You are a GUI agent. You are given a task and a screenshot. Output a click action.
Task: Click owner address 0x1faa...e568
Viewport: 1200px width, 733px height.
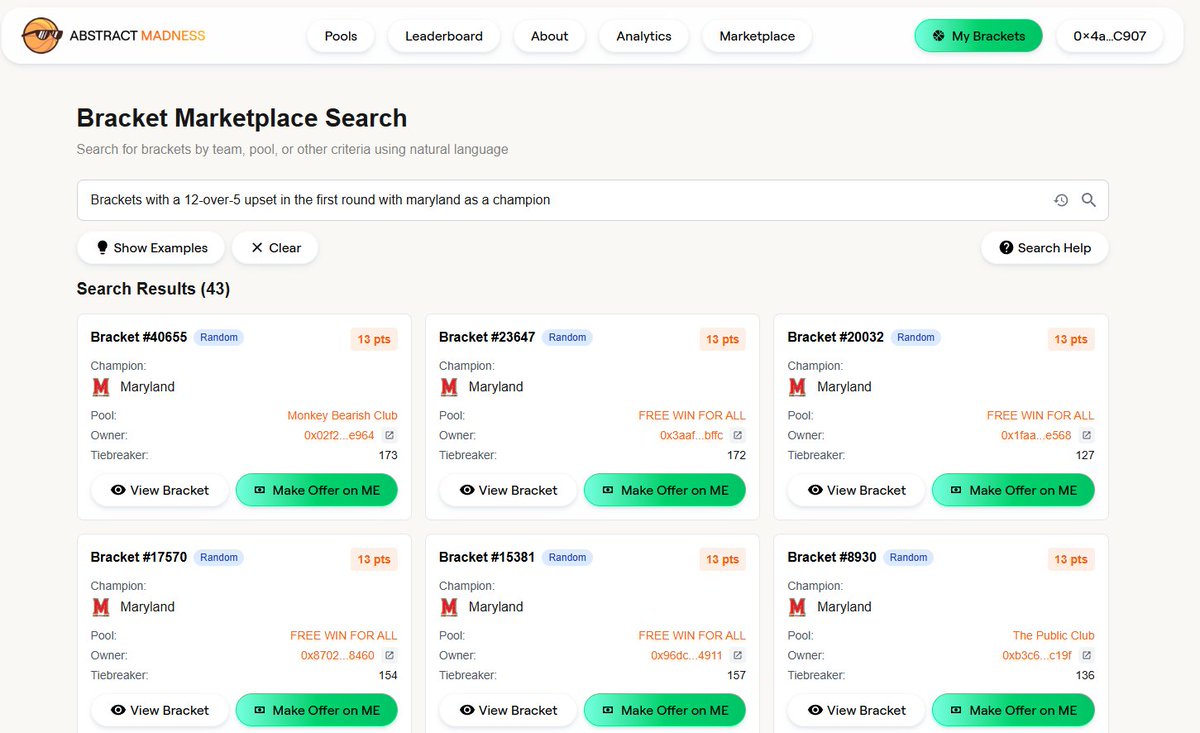point(1036,435)
